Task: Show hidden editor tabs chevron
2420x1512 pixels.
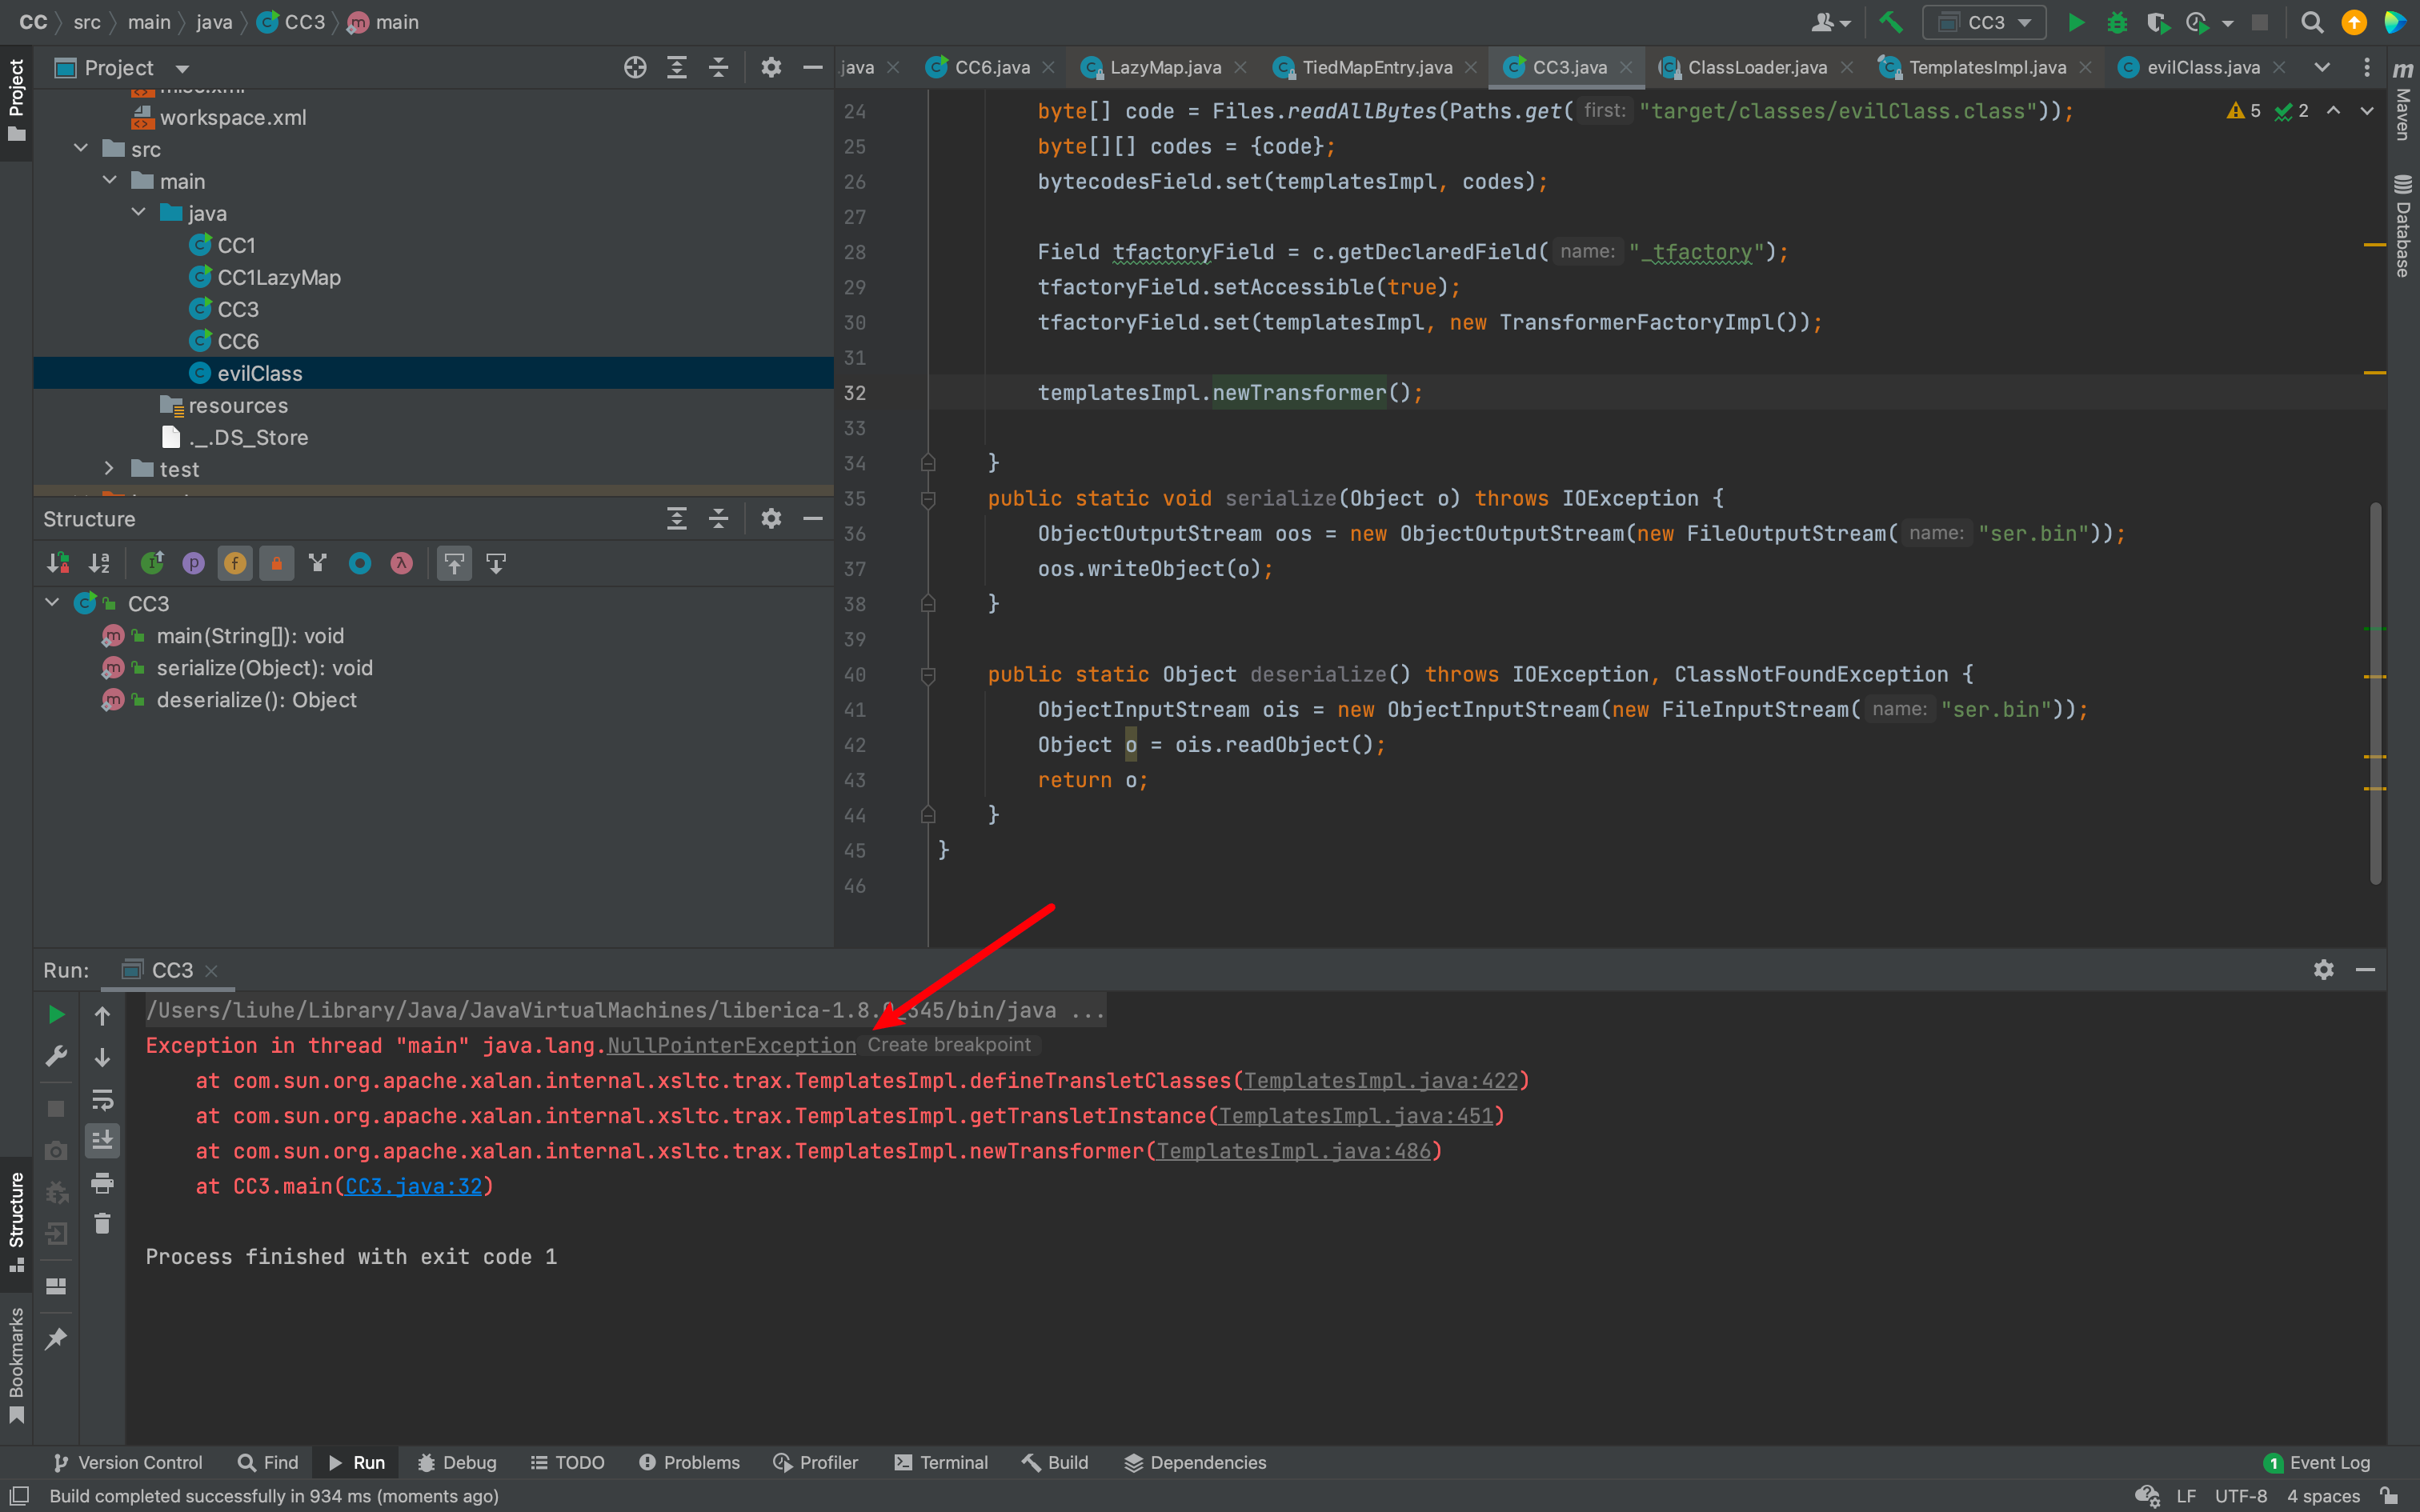Action: tap(2322, 67)
